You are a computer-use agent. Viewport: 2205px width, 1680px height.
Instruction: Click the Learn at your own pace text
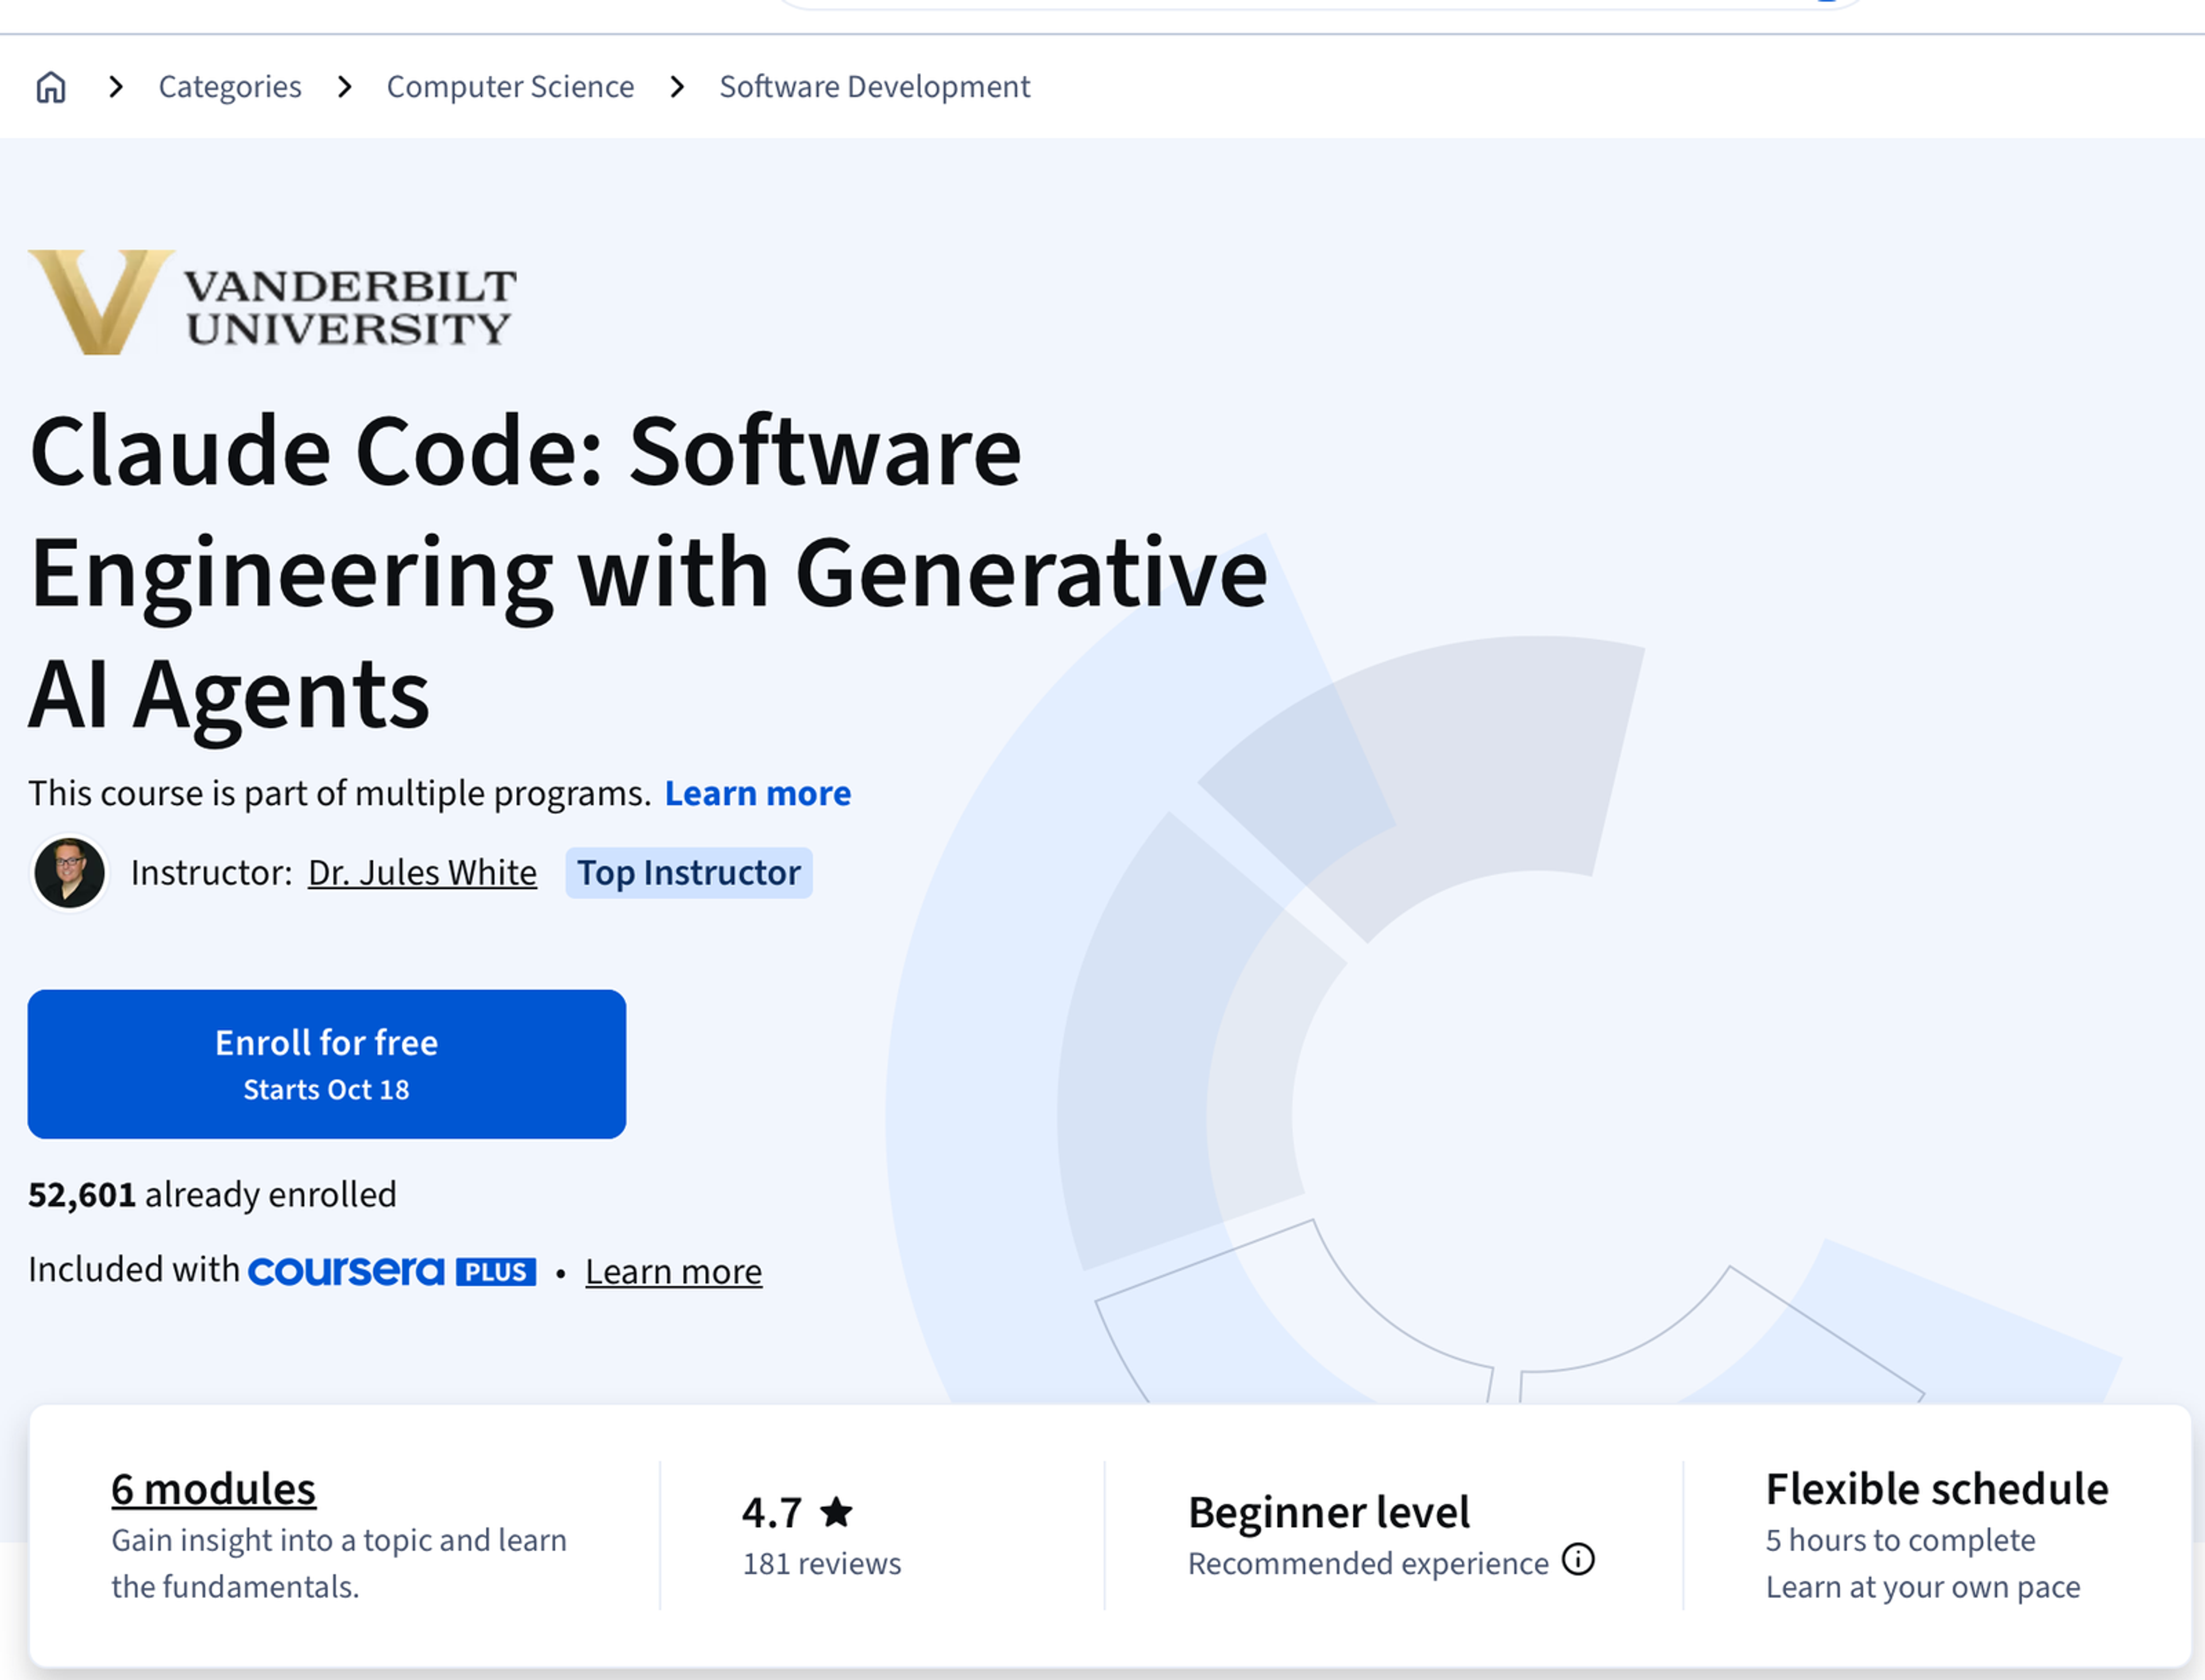(x=1923, y=1587)
